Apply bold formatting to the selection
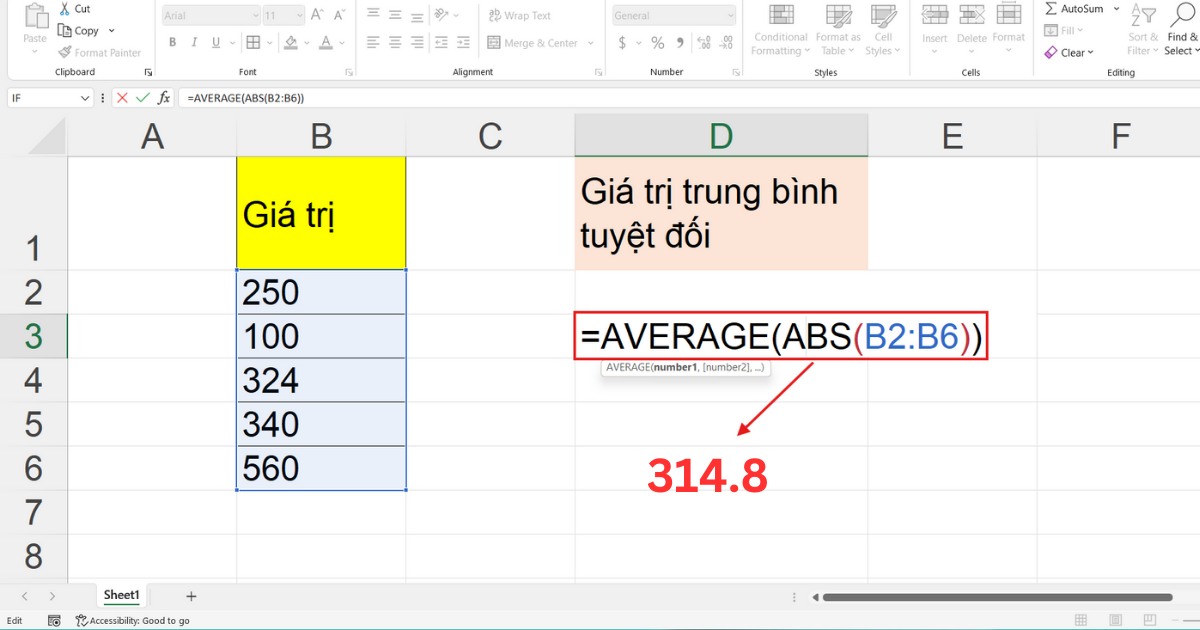This screenshot has height=630, width=1200. (x=172, y=42)
